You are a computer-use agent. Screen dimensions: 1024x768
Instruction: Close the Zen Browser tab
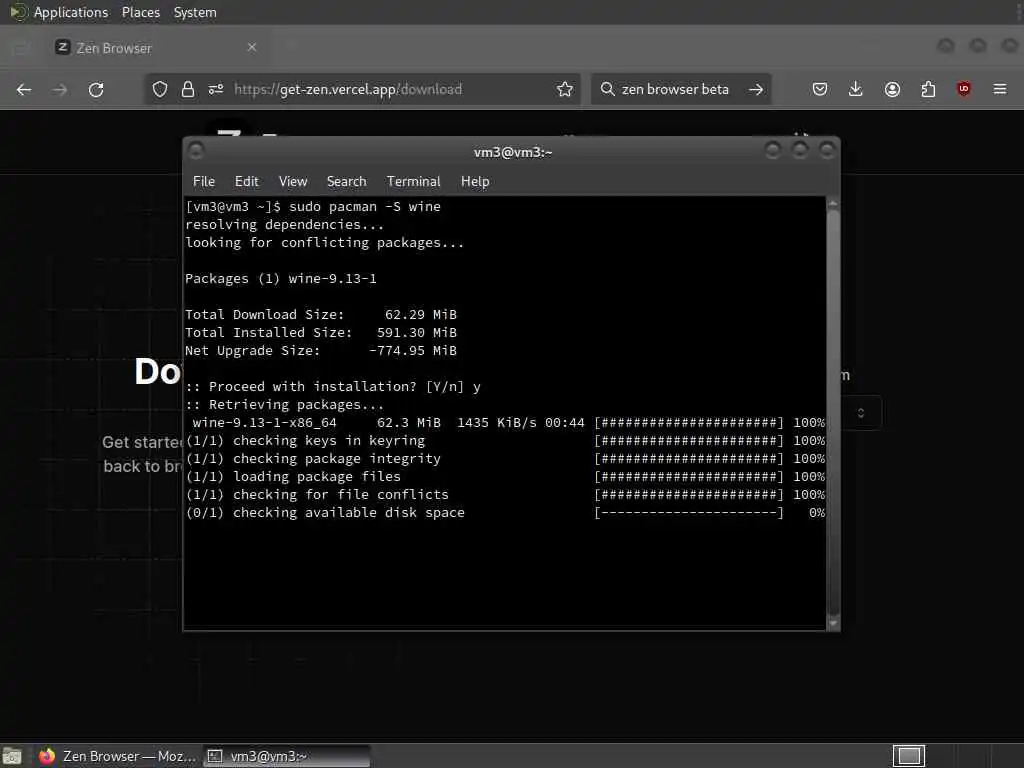(252, 47)
